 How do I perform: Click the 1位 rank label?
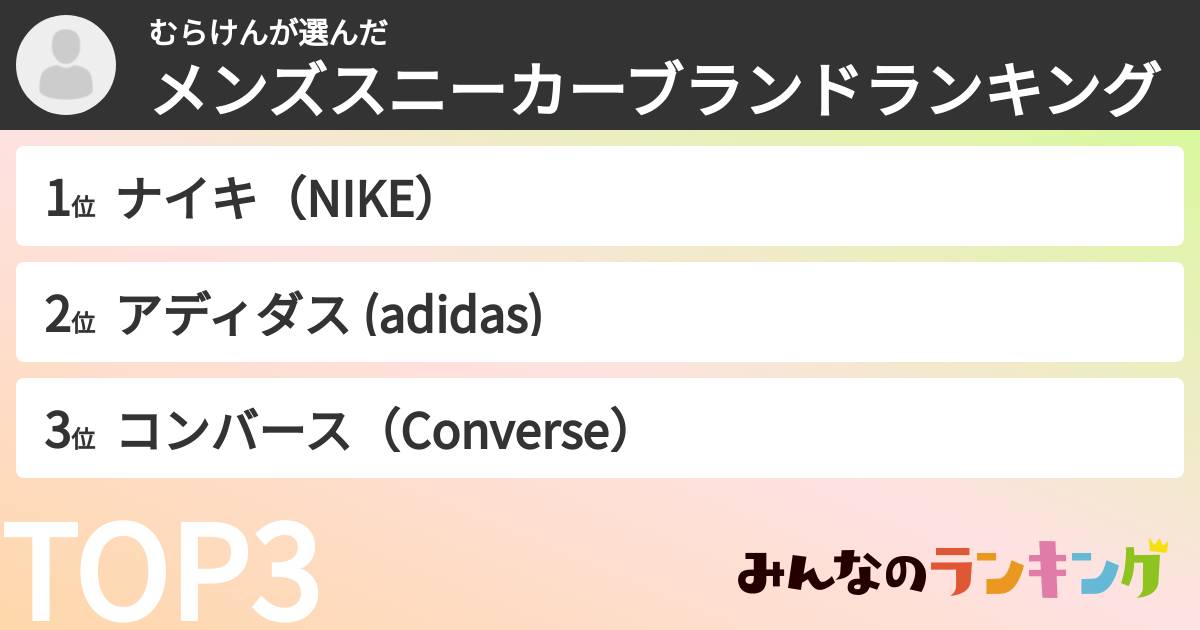[70, 201]
